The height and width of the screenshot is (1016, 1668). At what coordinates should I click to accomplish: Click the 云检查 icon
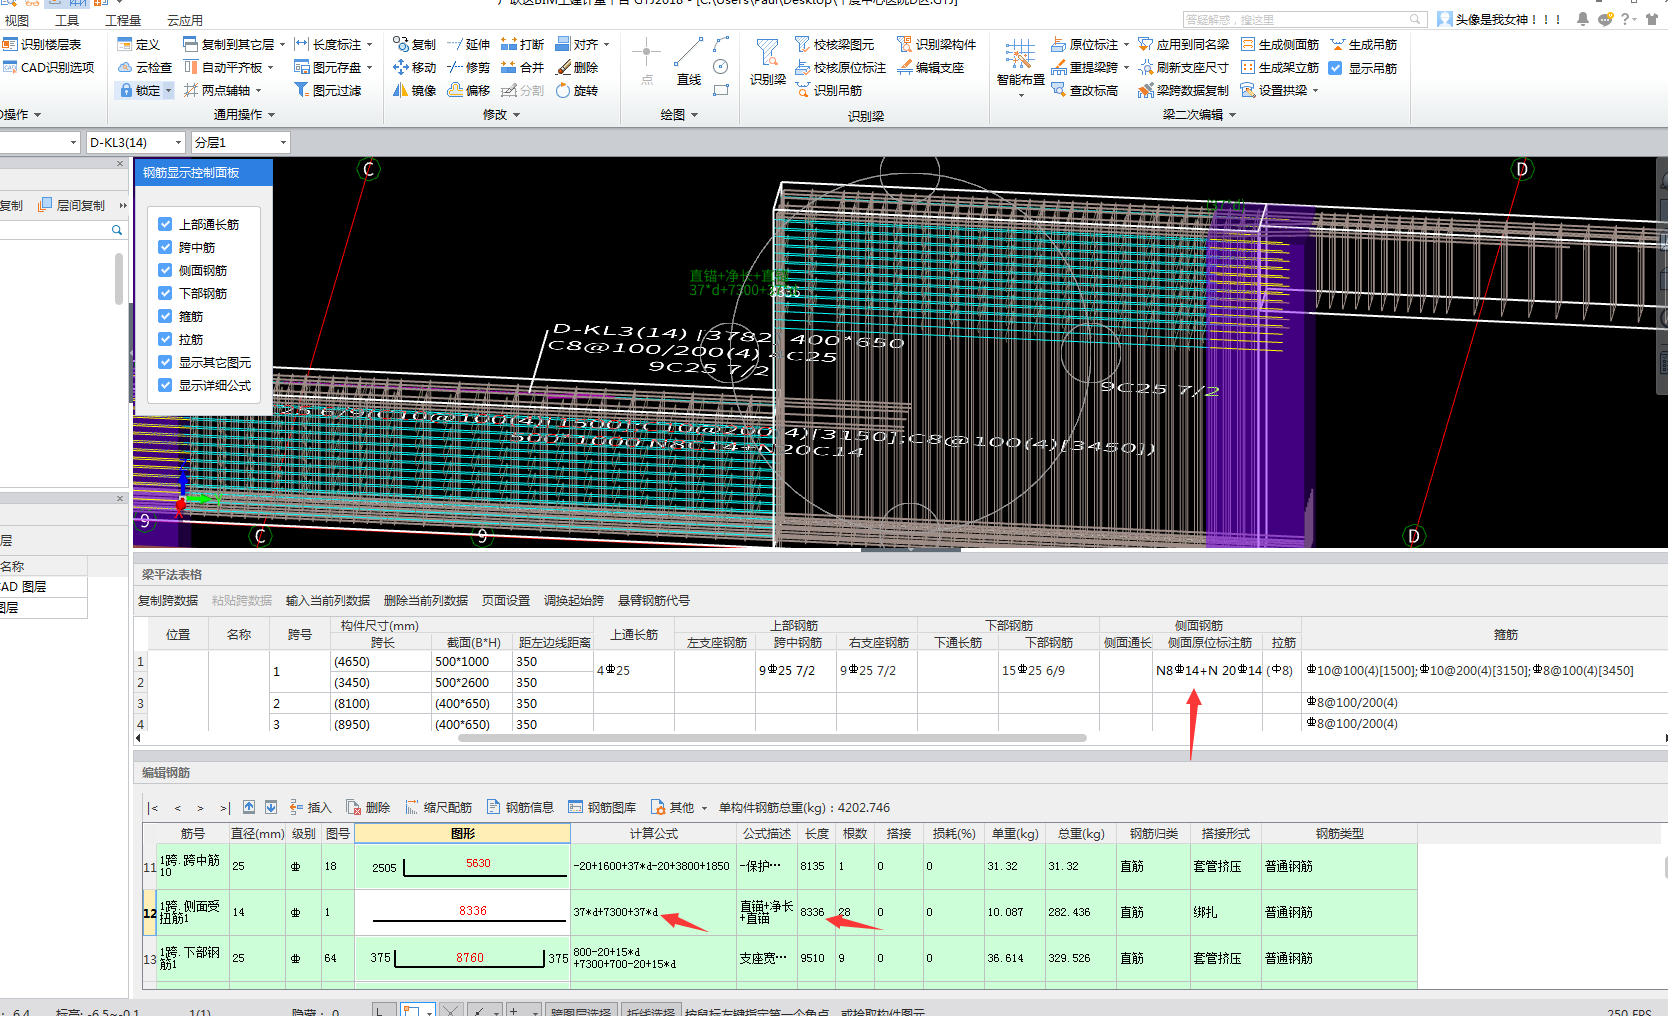click(x=126, y=68)
